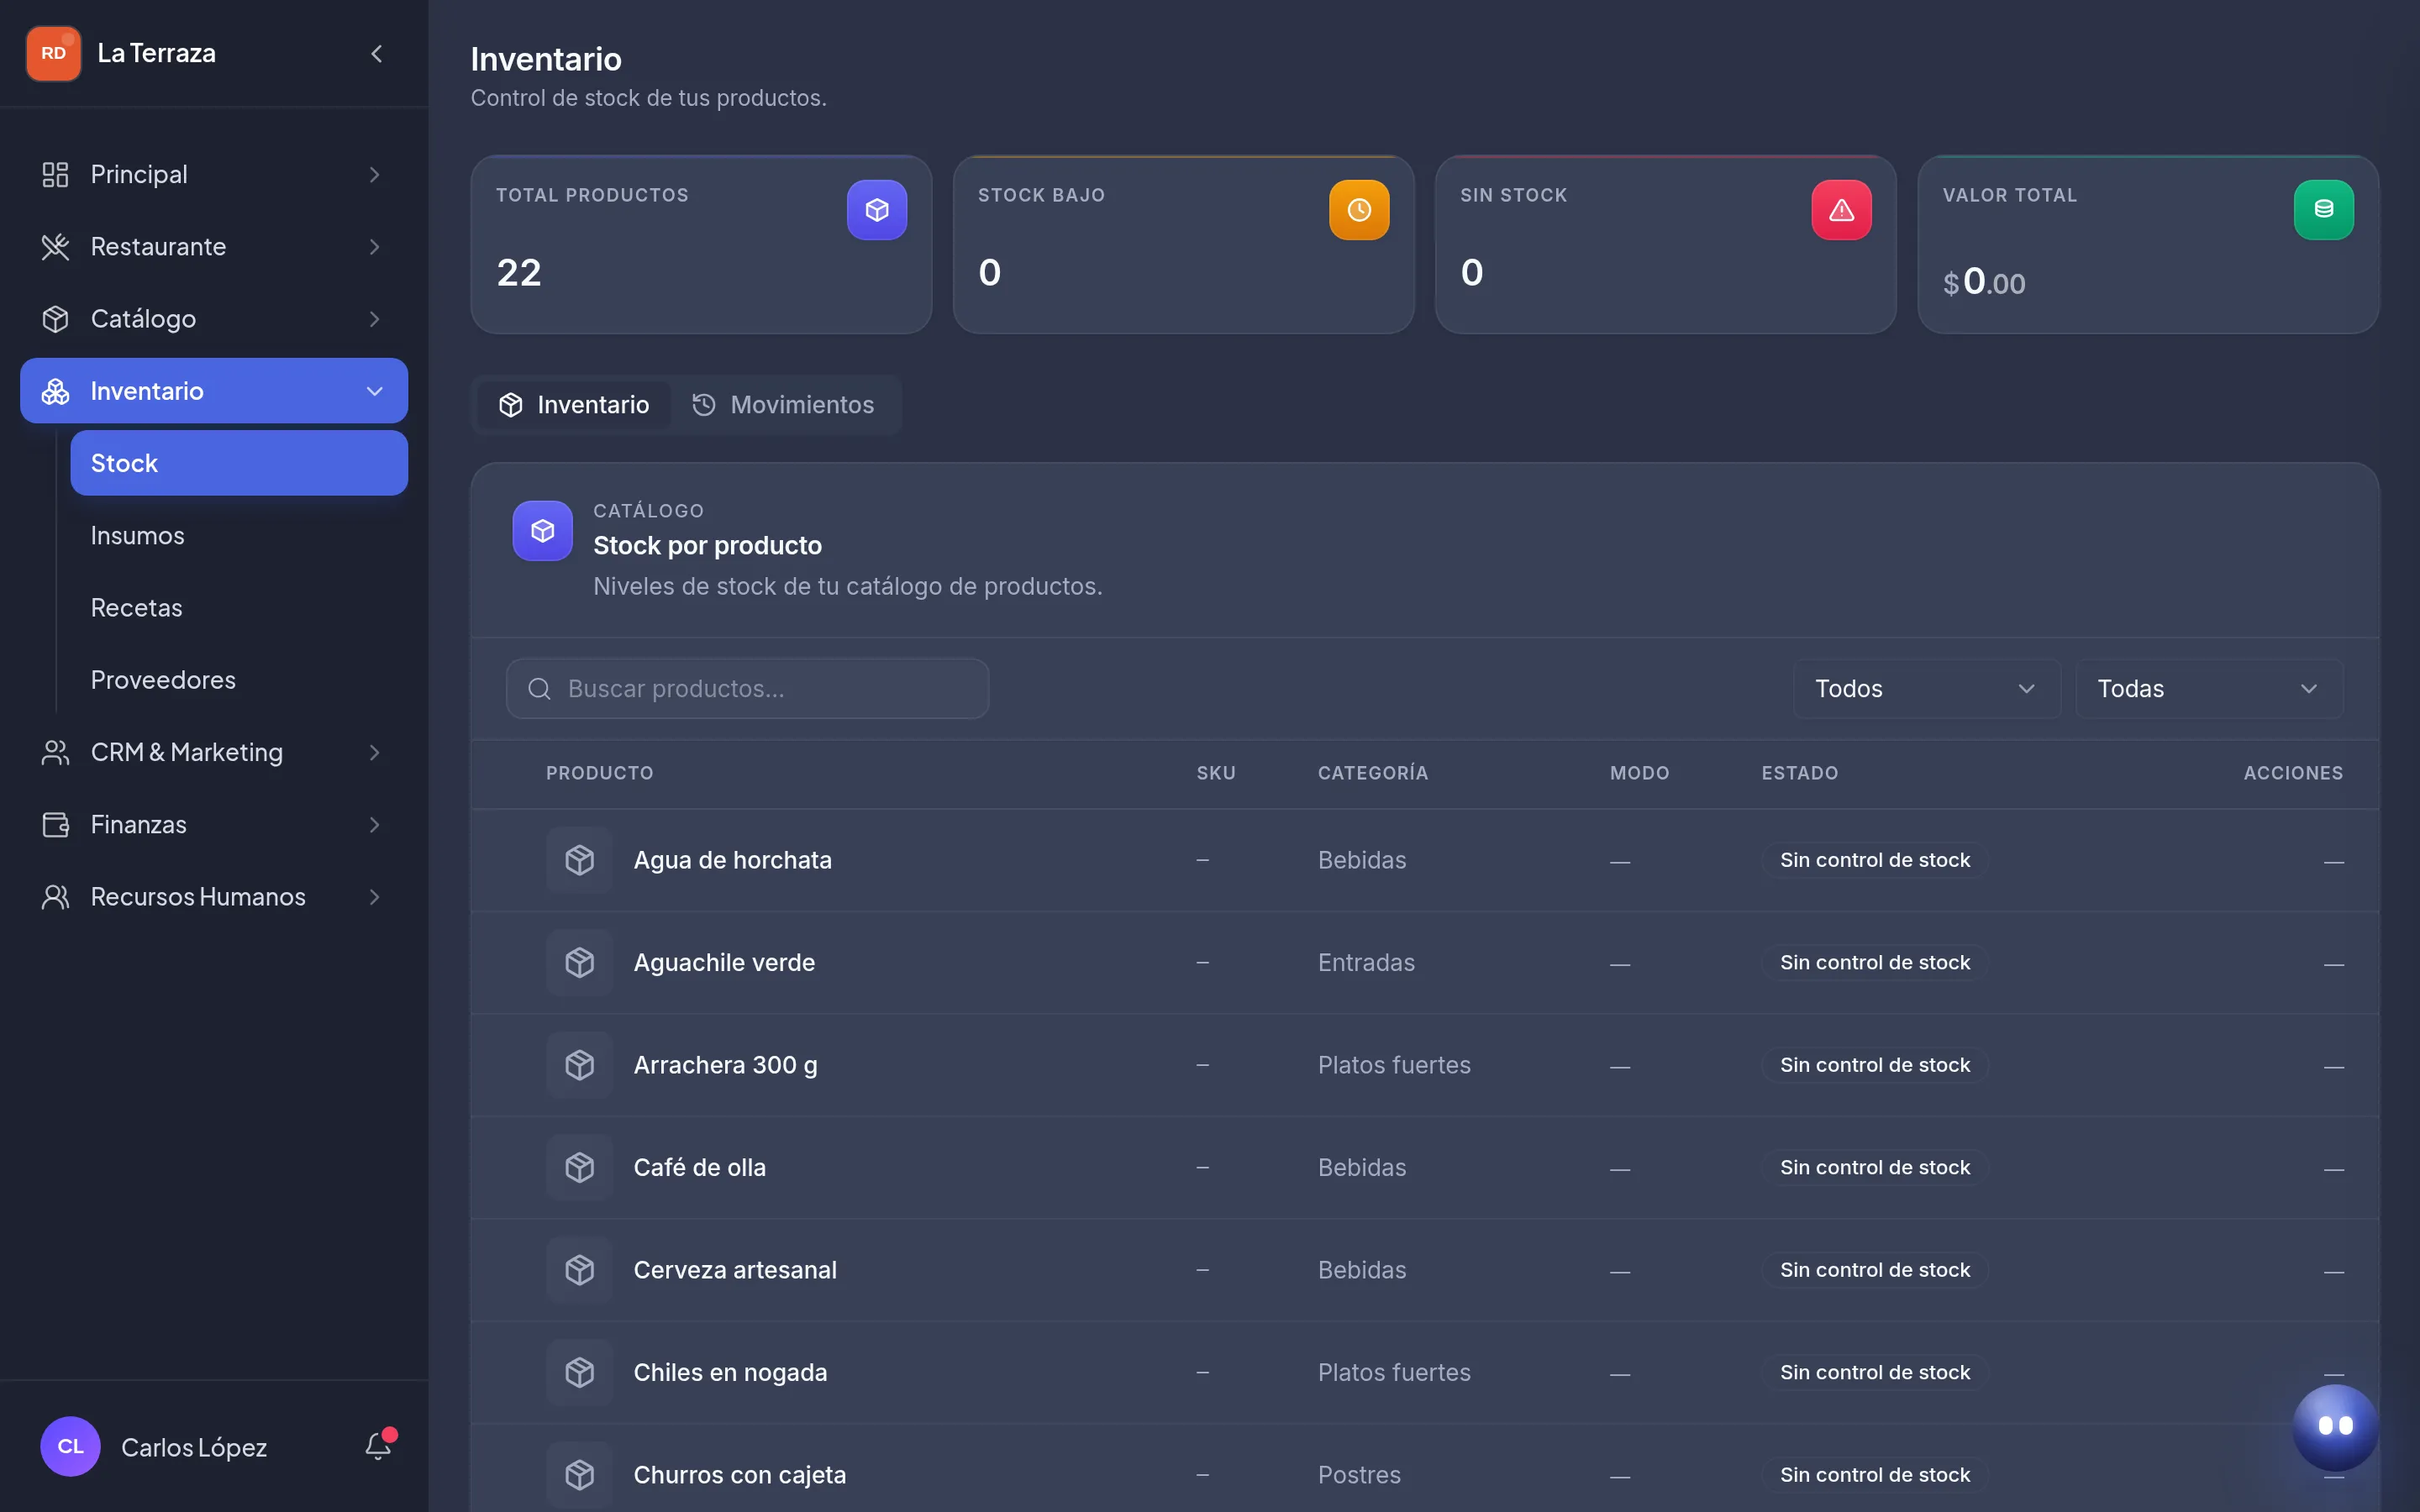The height and width of the screenshot is (1512, 2420).
Task: Click the Aguachile verde product icon
Action: click(x=580, y=963)
